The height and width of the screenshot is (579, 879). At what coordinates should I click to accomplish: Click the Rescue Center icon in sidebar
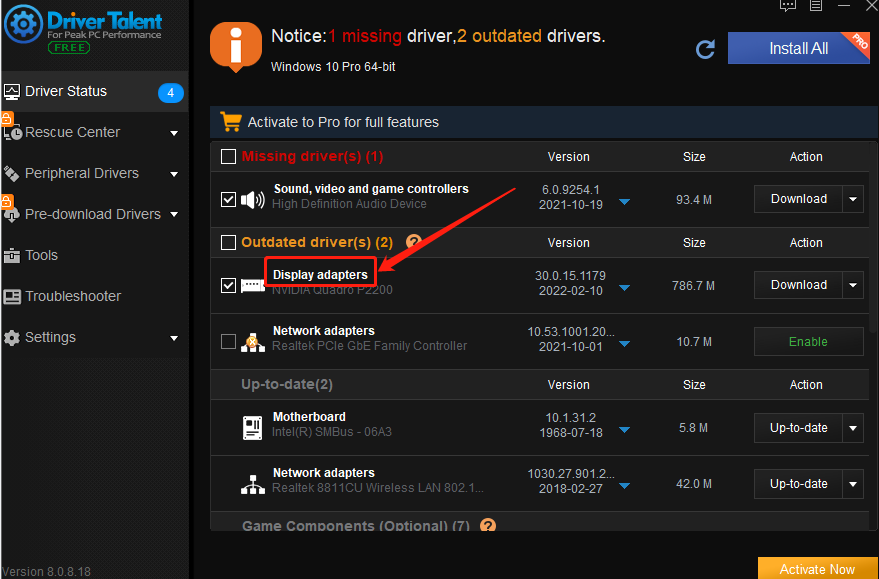(12, 132)
